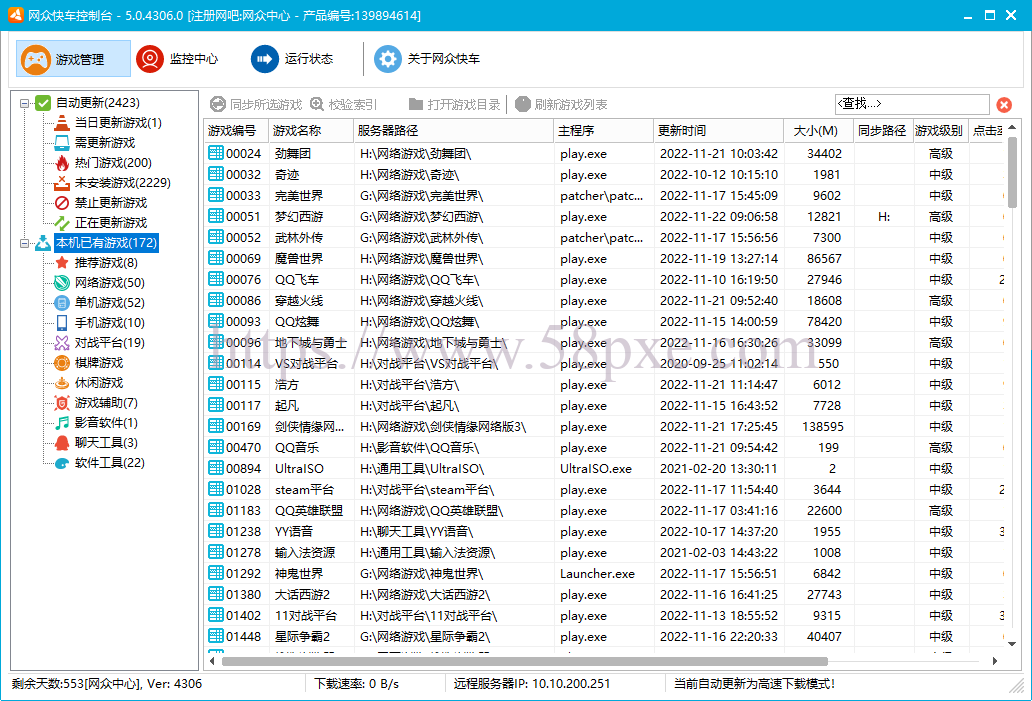Click 刷新游戏列表 toolbar button
The height and width of the screenshot is (701, 1032).
pyautogui.click(x=561, y=105)
